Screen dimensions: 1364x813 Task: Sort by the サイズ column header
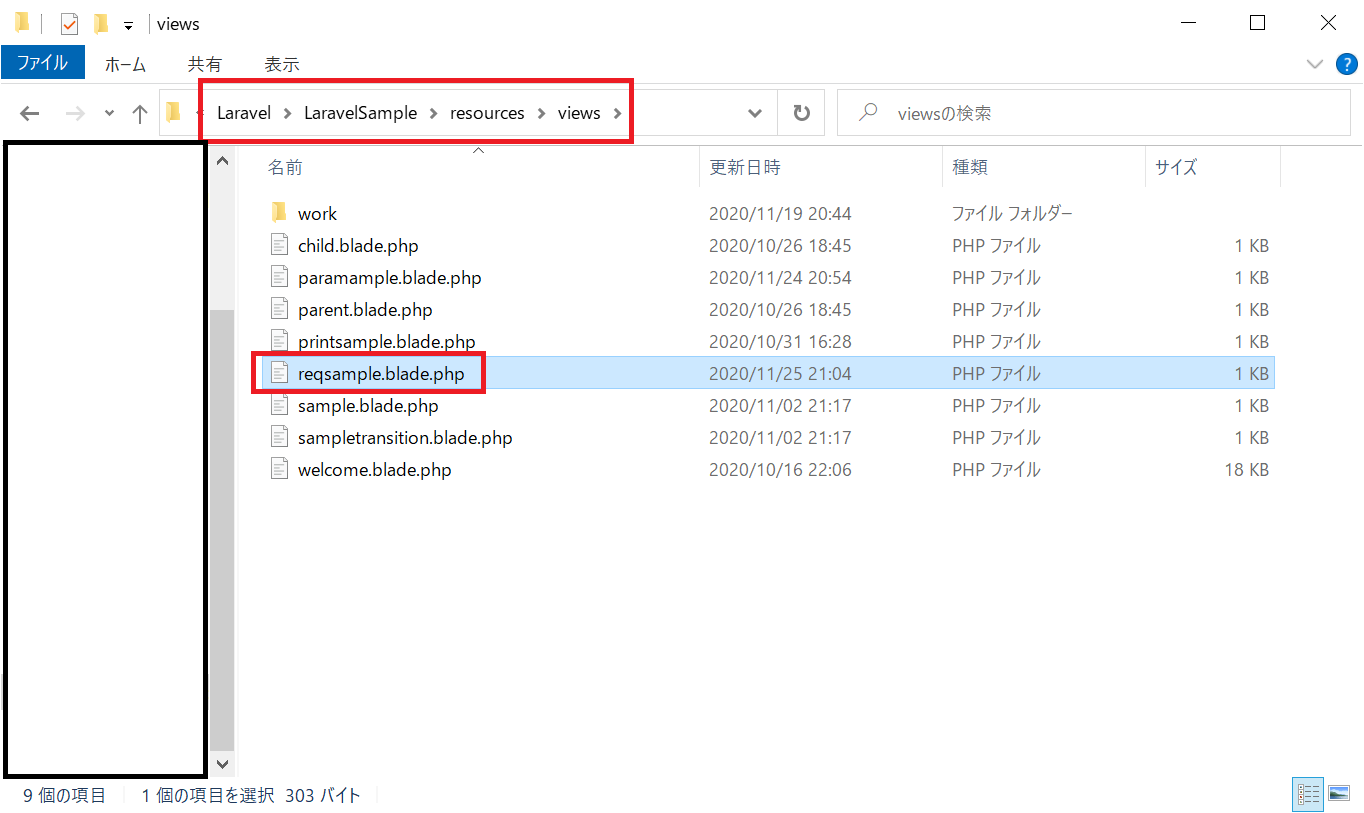[1175, 168]
